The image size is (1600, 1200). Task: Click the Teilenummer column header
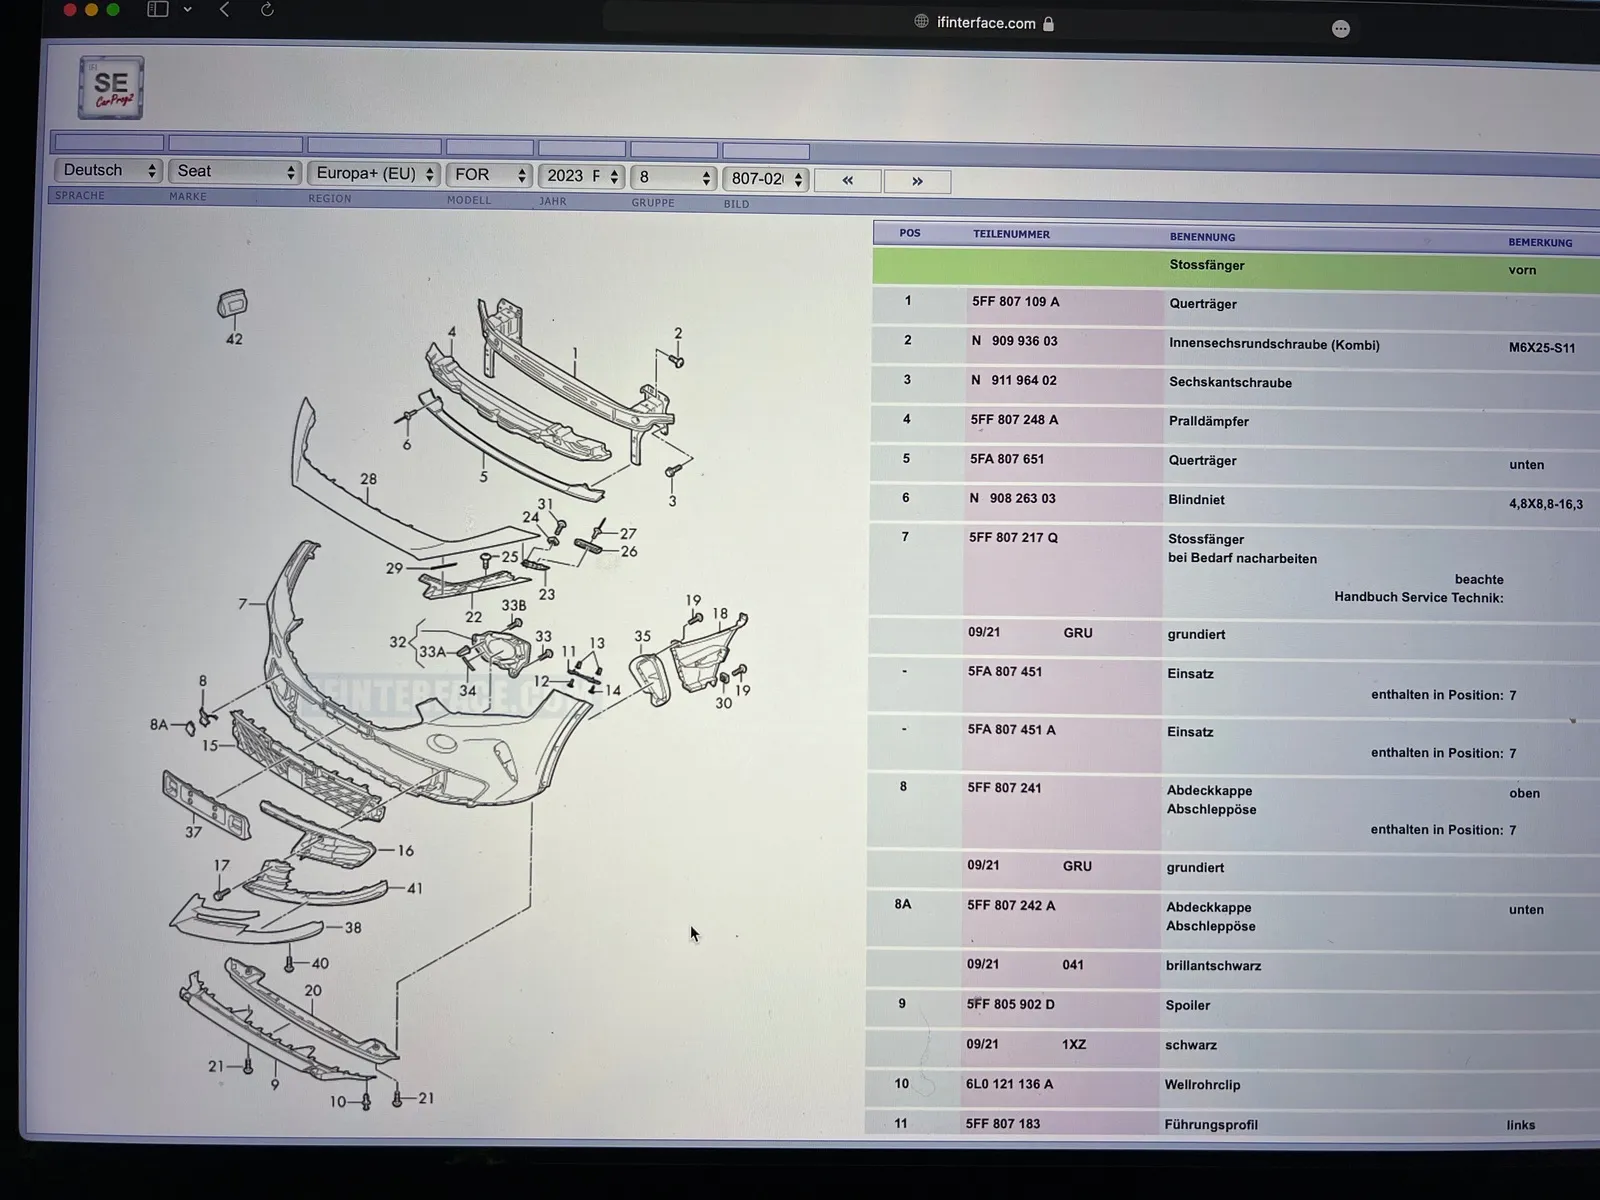tap(1011, 234)
